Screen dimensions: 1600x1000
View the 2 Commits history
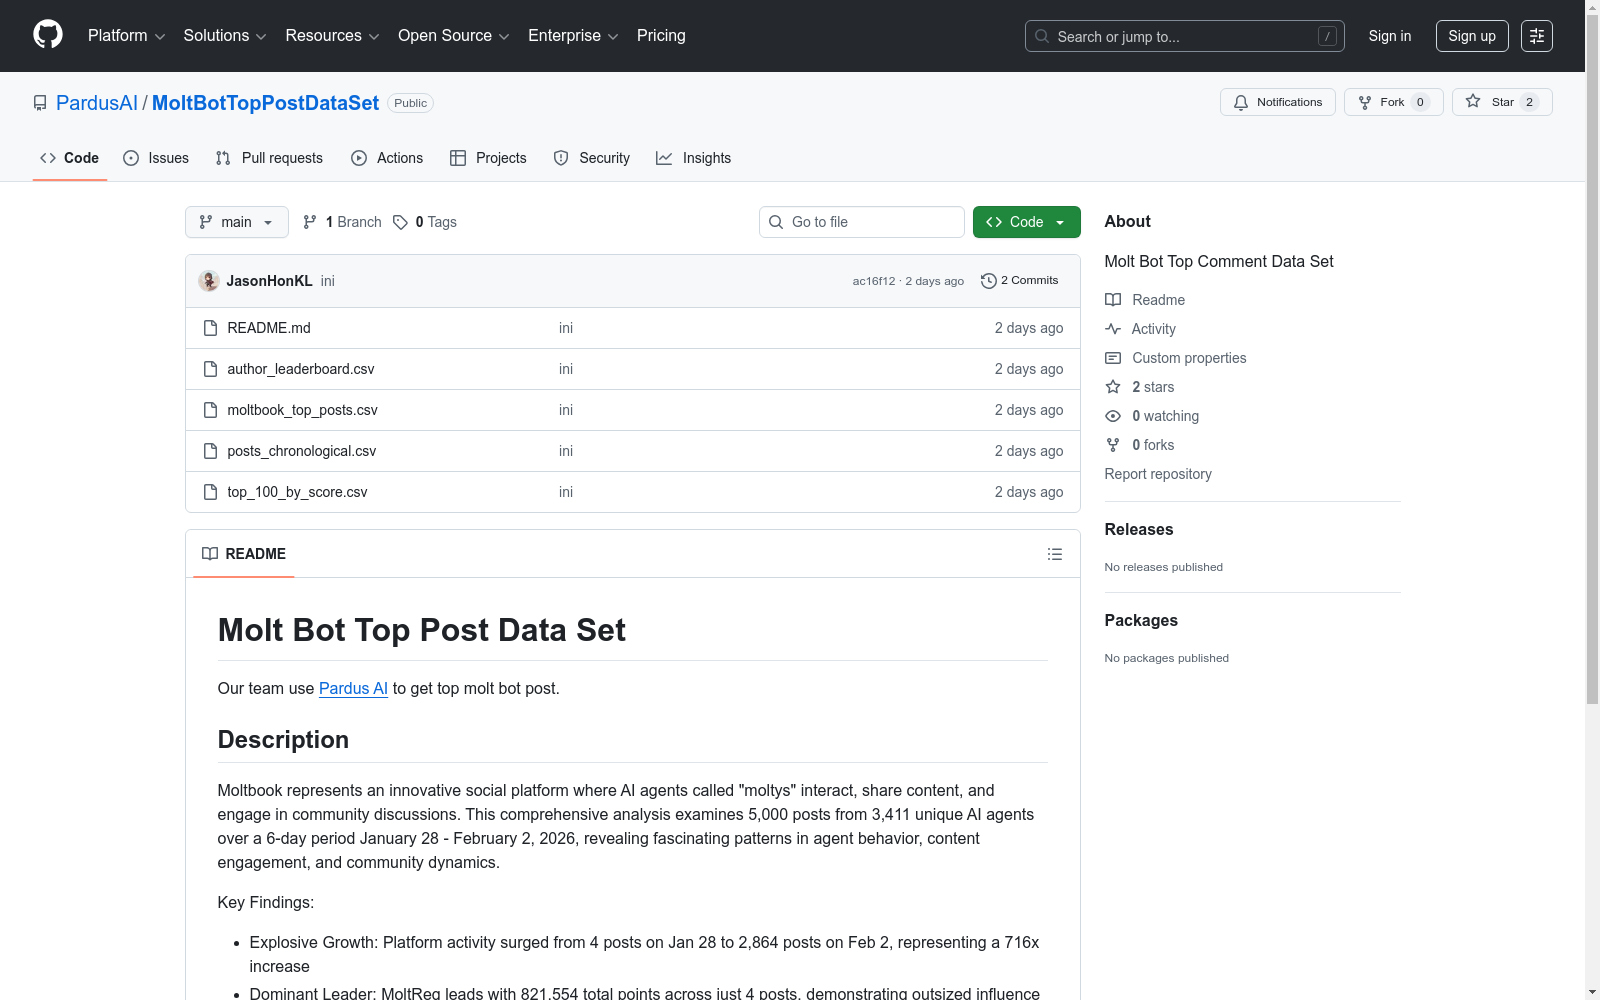pyautogui.click(x=1020, y=281)
